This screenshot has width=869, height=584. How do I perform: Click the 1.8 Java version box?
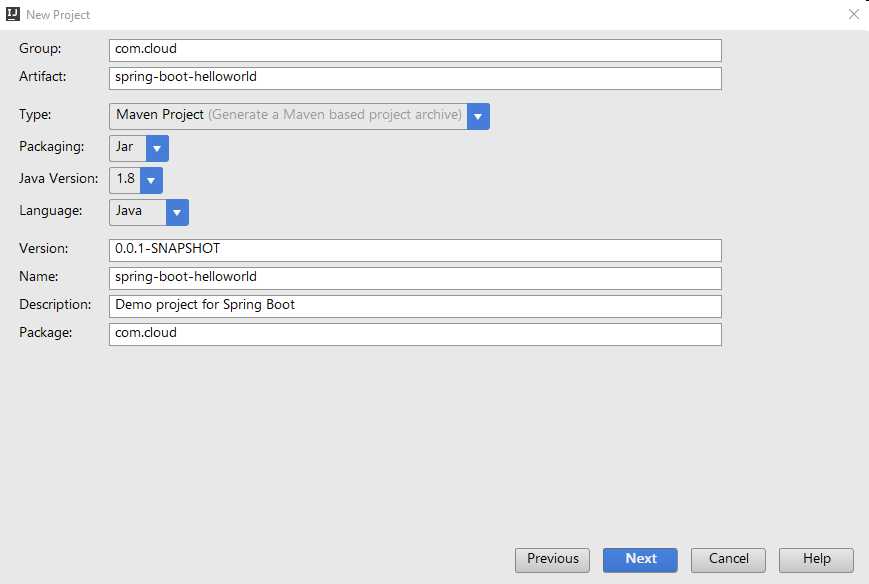[125, 180]
